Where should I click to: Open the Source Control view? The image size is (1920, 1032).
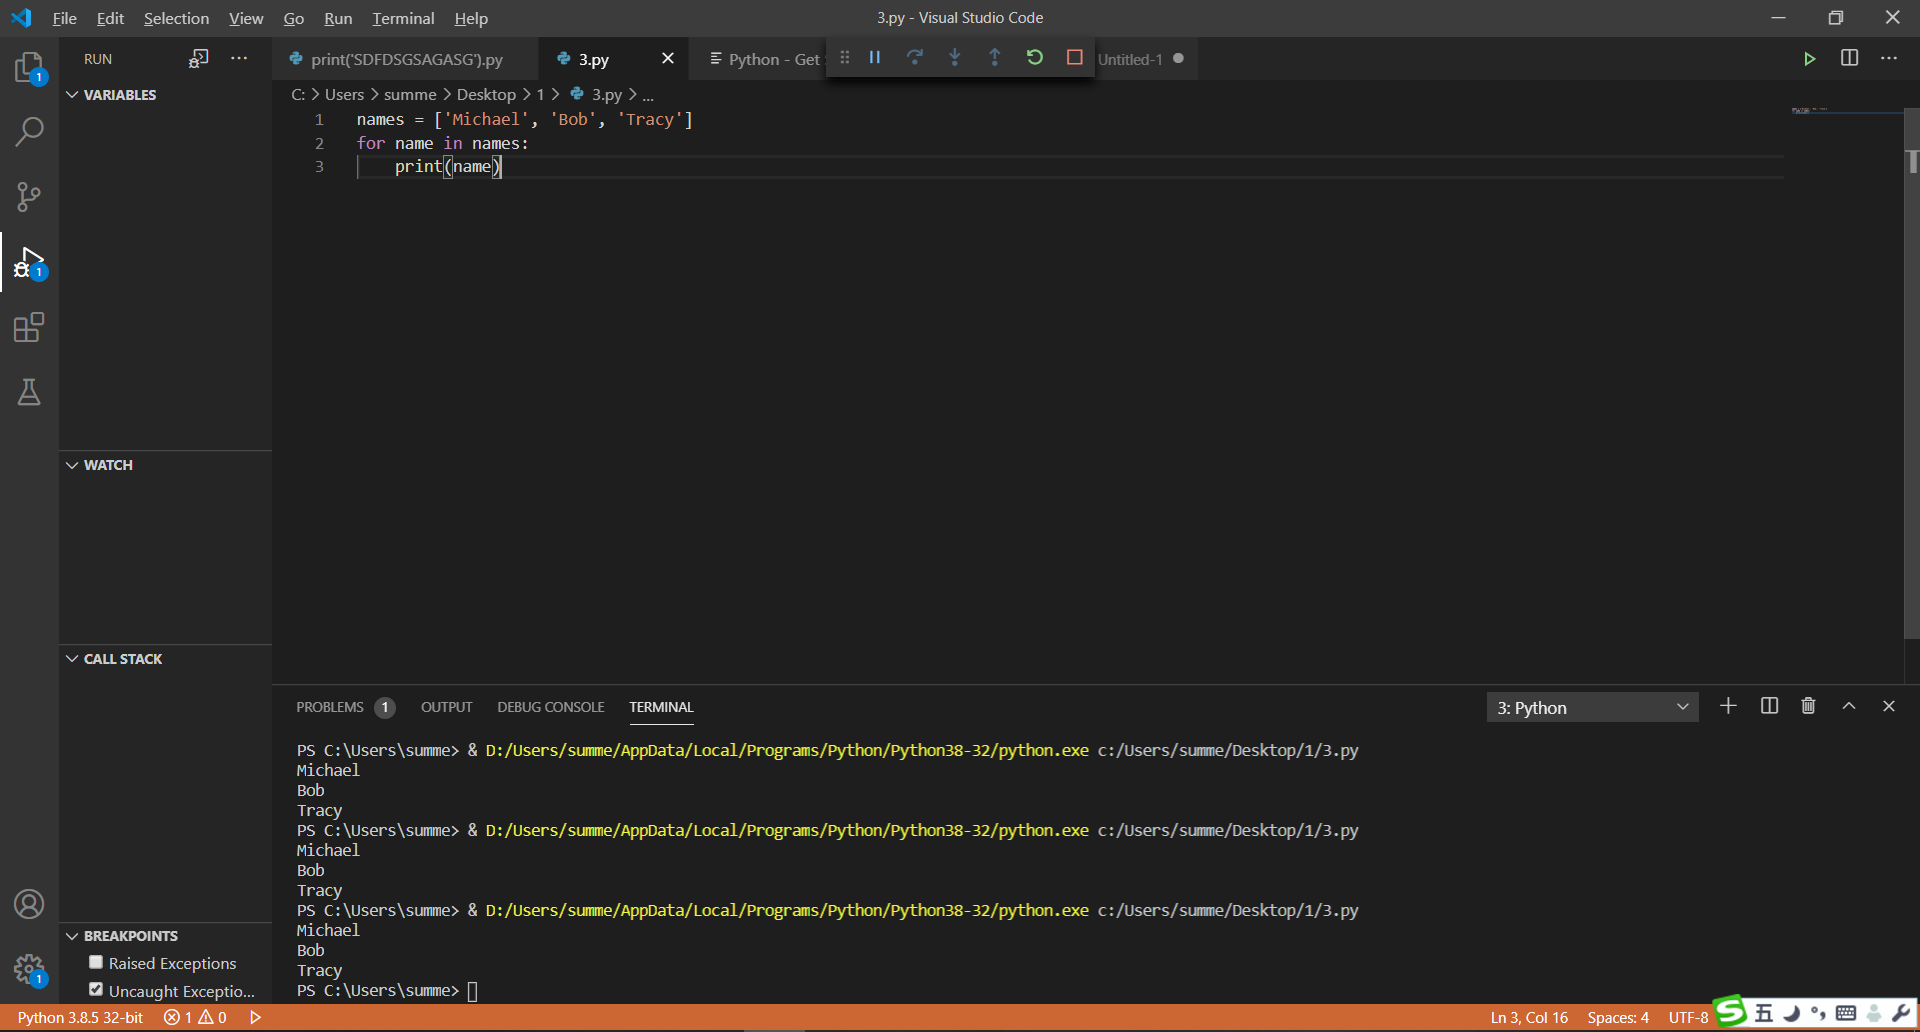29,196
